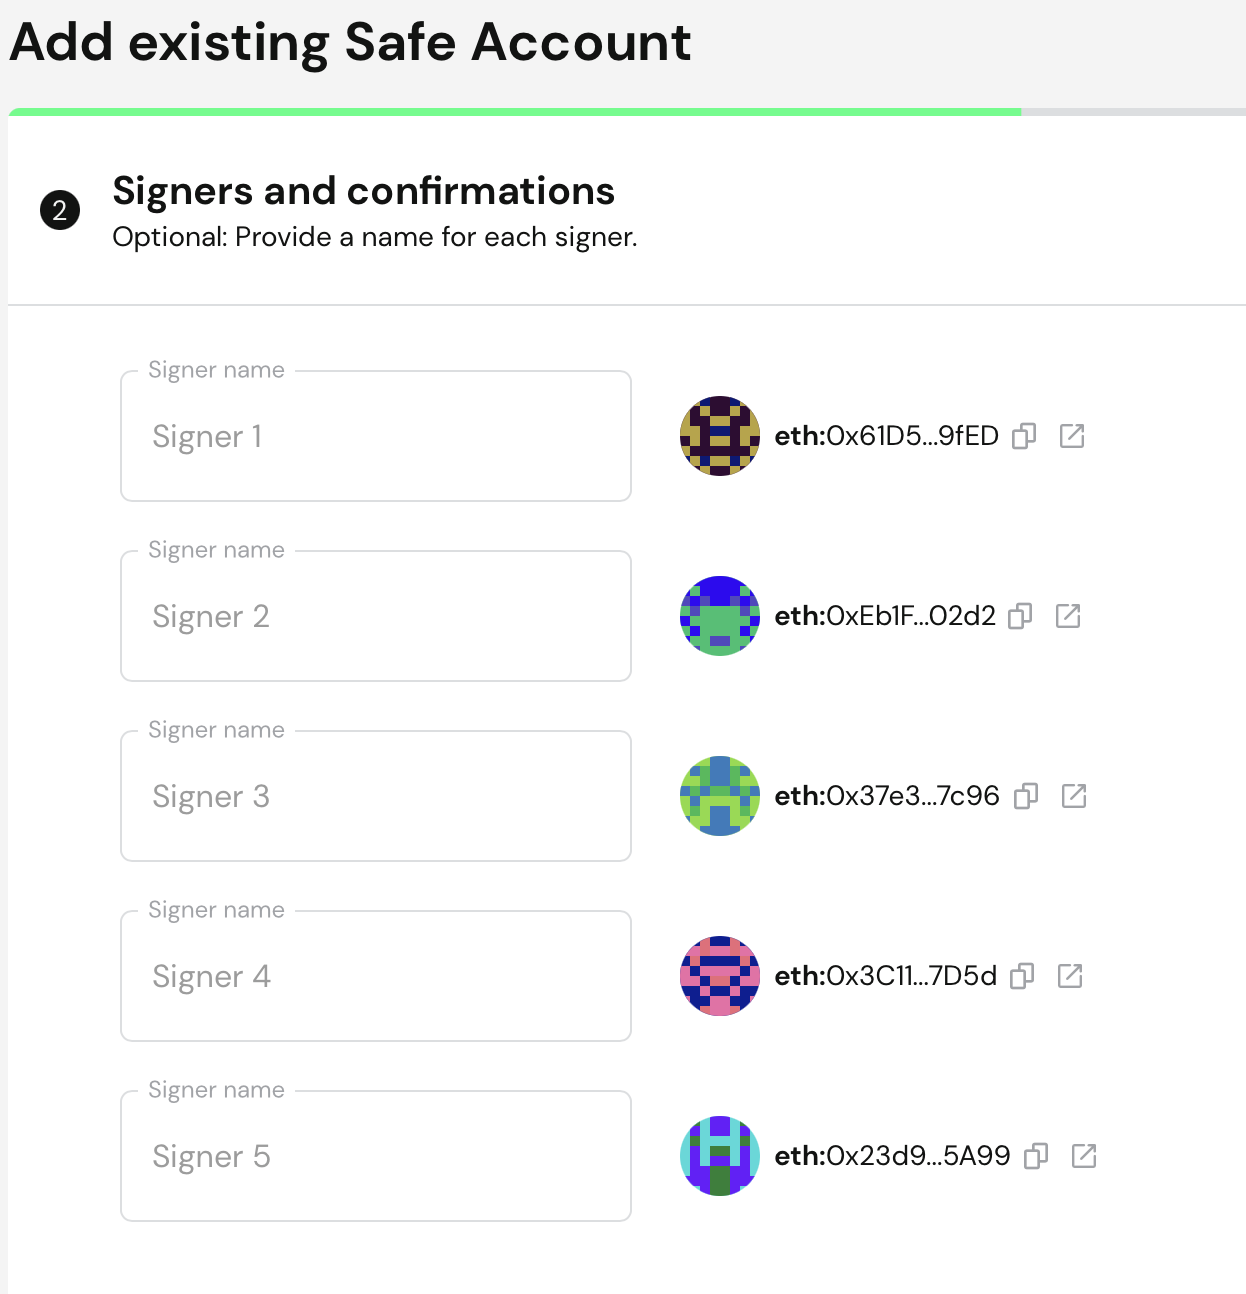Image resolution: width=1246 pixels, height=1294 pixels.
Task: Open 0x3C11...7D5d in block explorer
Action: pos(1070,976)
